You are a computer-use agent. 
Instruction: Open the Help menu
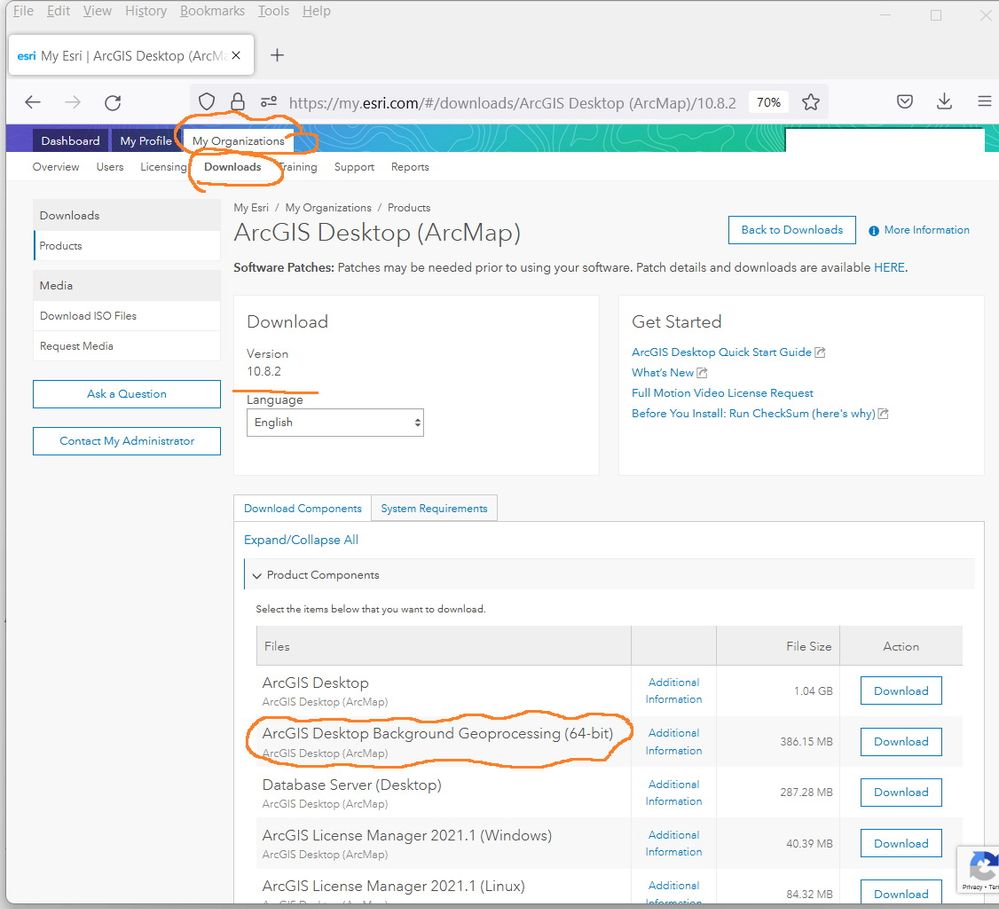(316, 11)
